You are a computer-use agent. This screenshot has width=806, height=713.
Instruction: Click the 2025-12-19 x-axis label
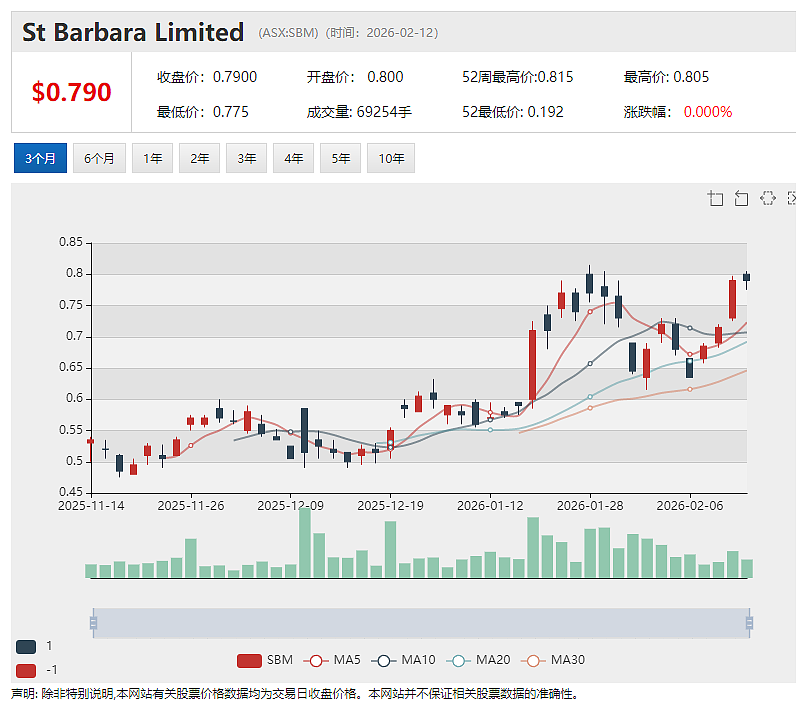point(390,506)
